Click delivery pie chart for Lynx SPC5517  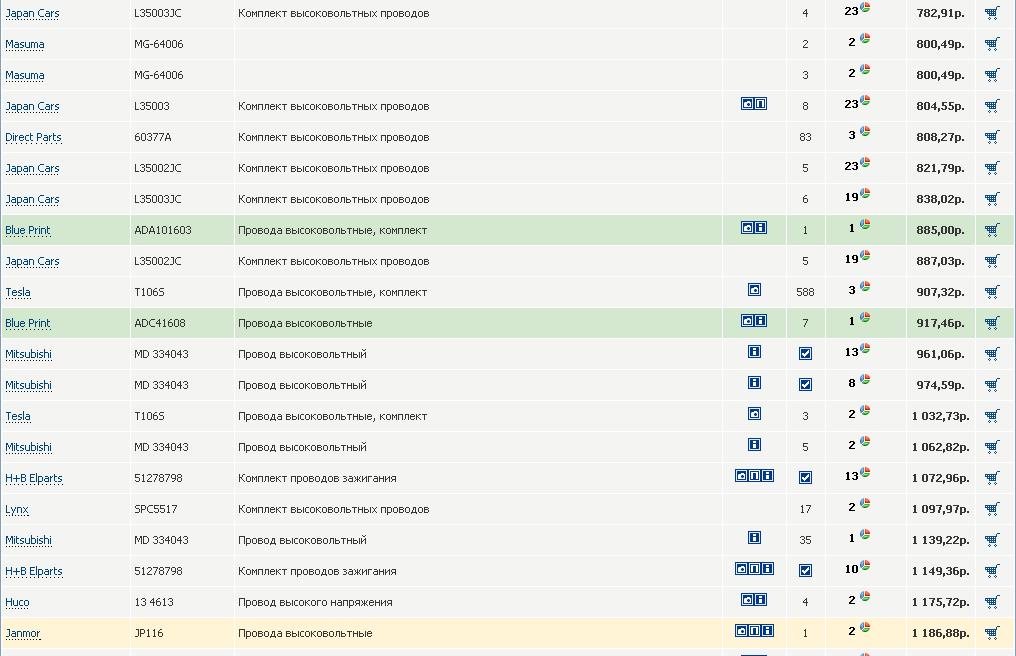click(865, 504)
